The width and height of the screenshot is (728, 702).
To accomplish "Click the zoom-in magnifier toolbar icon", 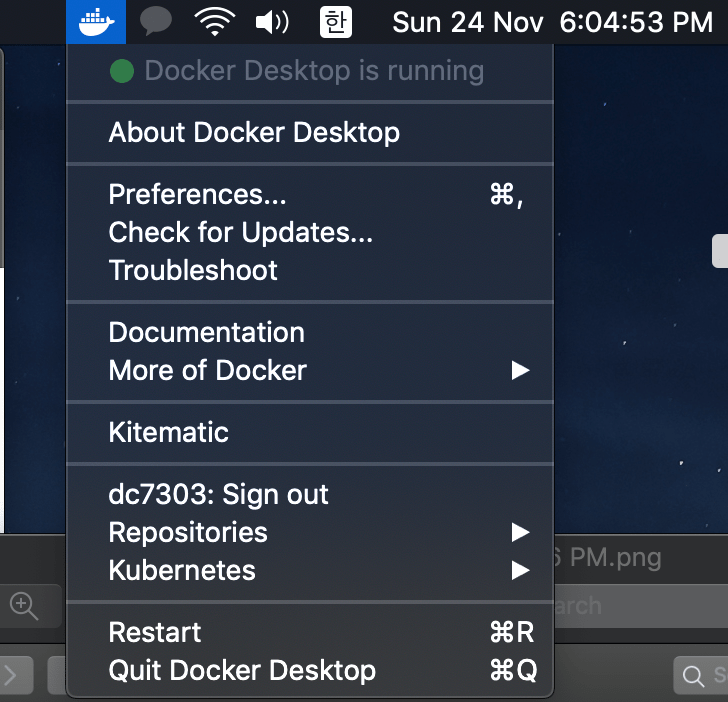I will pos(24,606).
